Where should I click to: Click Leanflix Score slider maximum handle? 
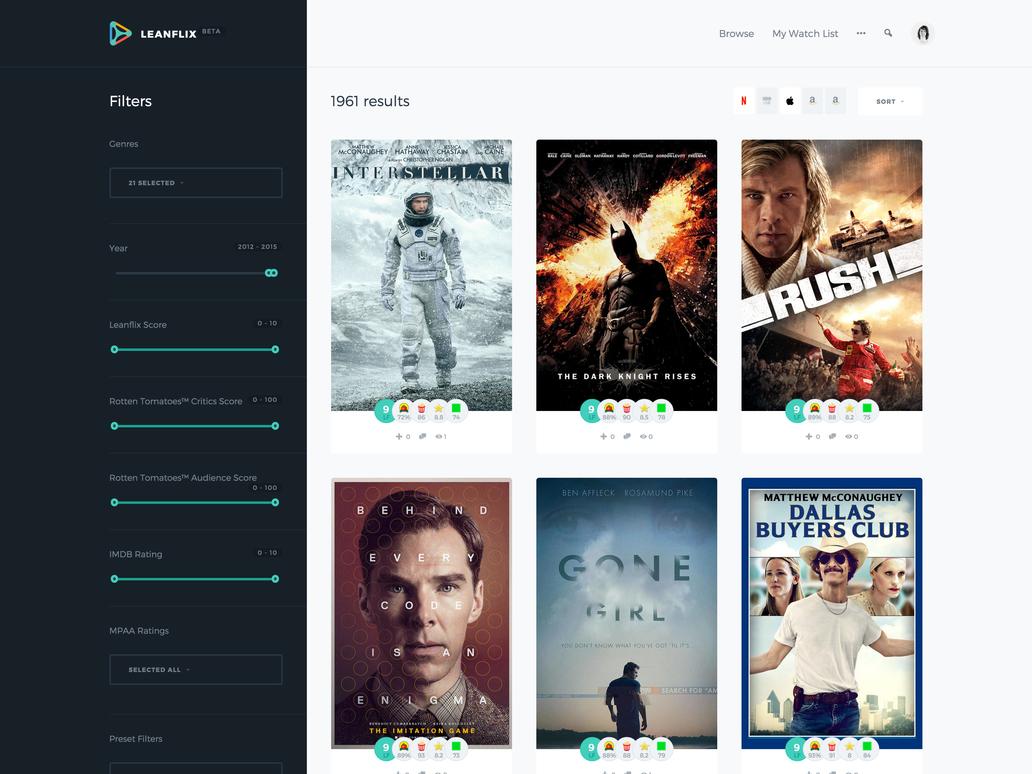(x=275, y=349)
